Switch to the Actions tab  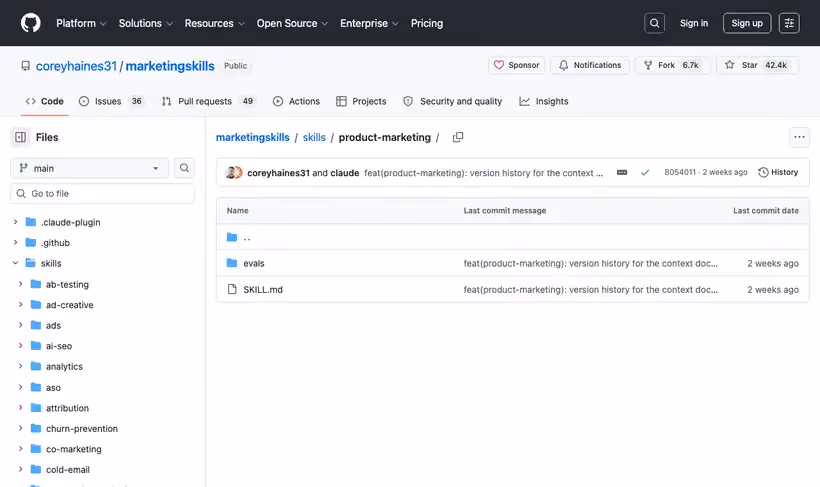coord(296,101)
